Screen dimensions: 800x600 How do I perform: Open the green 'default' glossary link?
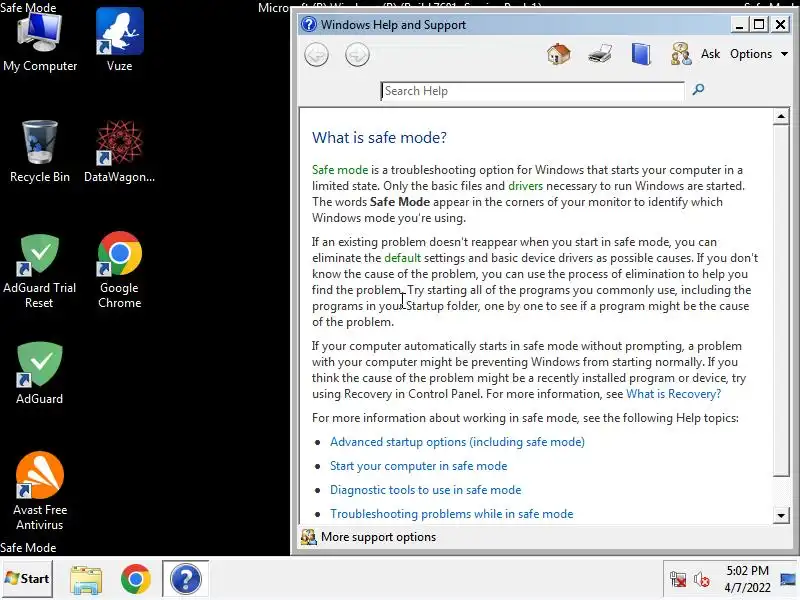(x=403, y=258)
